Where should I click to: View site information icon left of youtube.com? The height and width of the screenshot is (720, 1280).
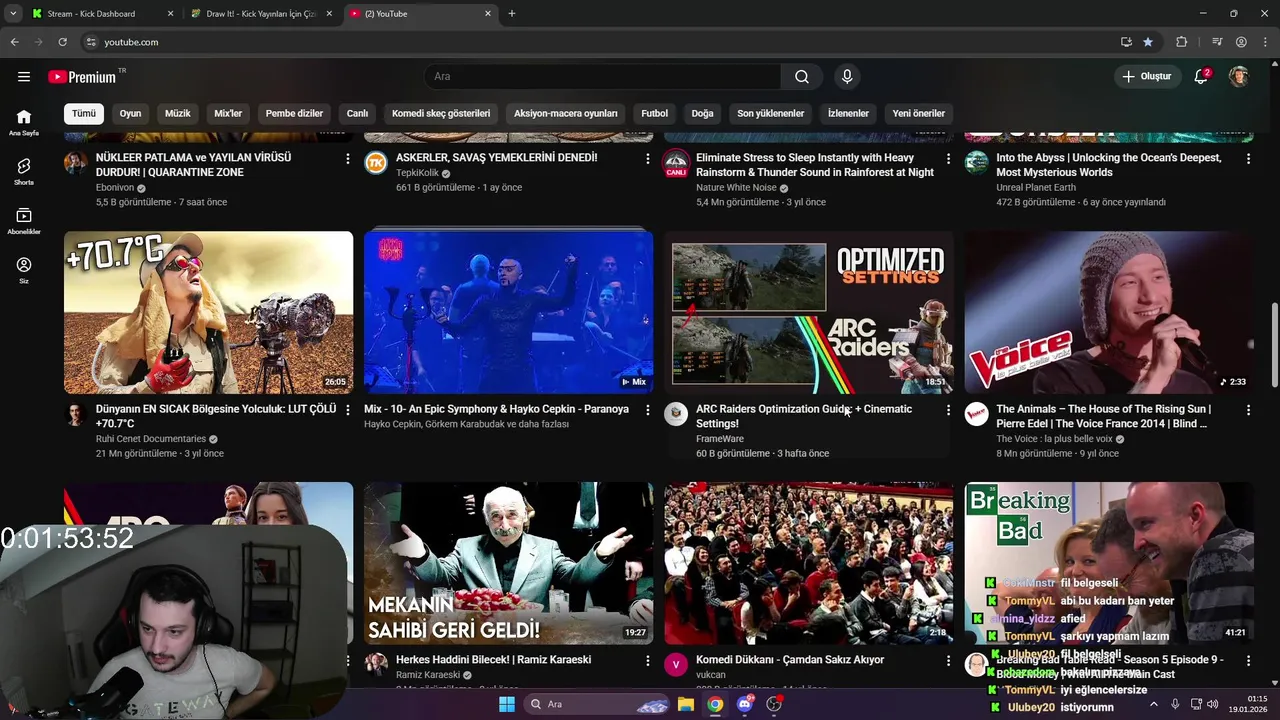90,42
